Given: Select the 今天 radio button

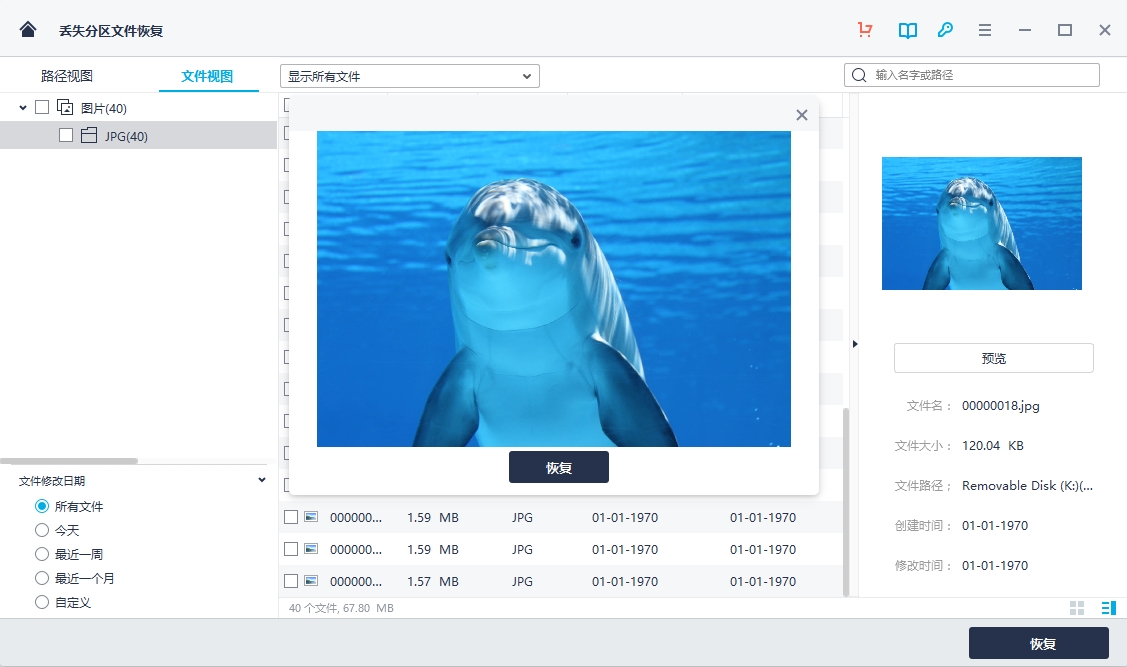Looking at the screenshot, I should pyautogui.click(x=42, y=530).
